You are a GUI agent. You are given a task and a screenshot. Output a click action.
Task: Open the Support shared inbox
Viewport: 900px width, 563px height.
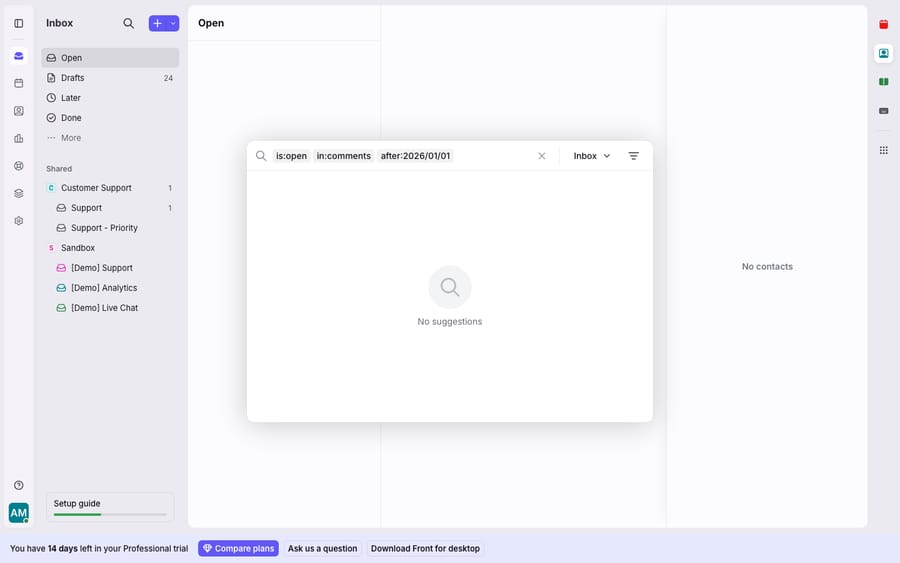pyautogui.click(x=110, y=208)
